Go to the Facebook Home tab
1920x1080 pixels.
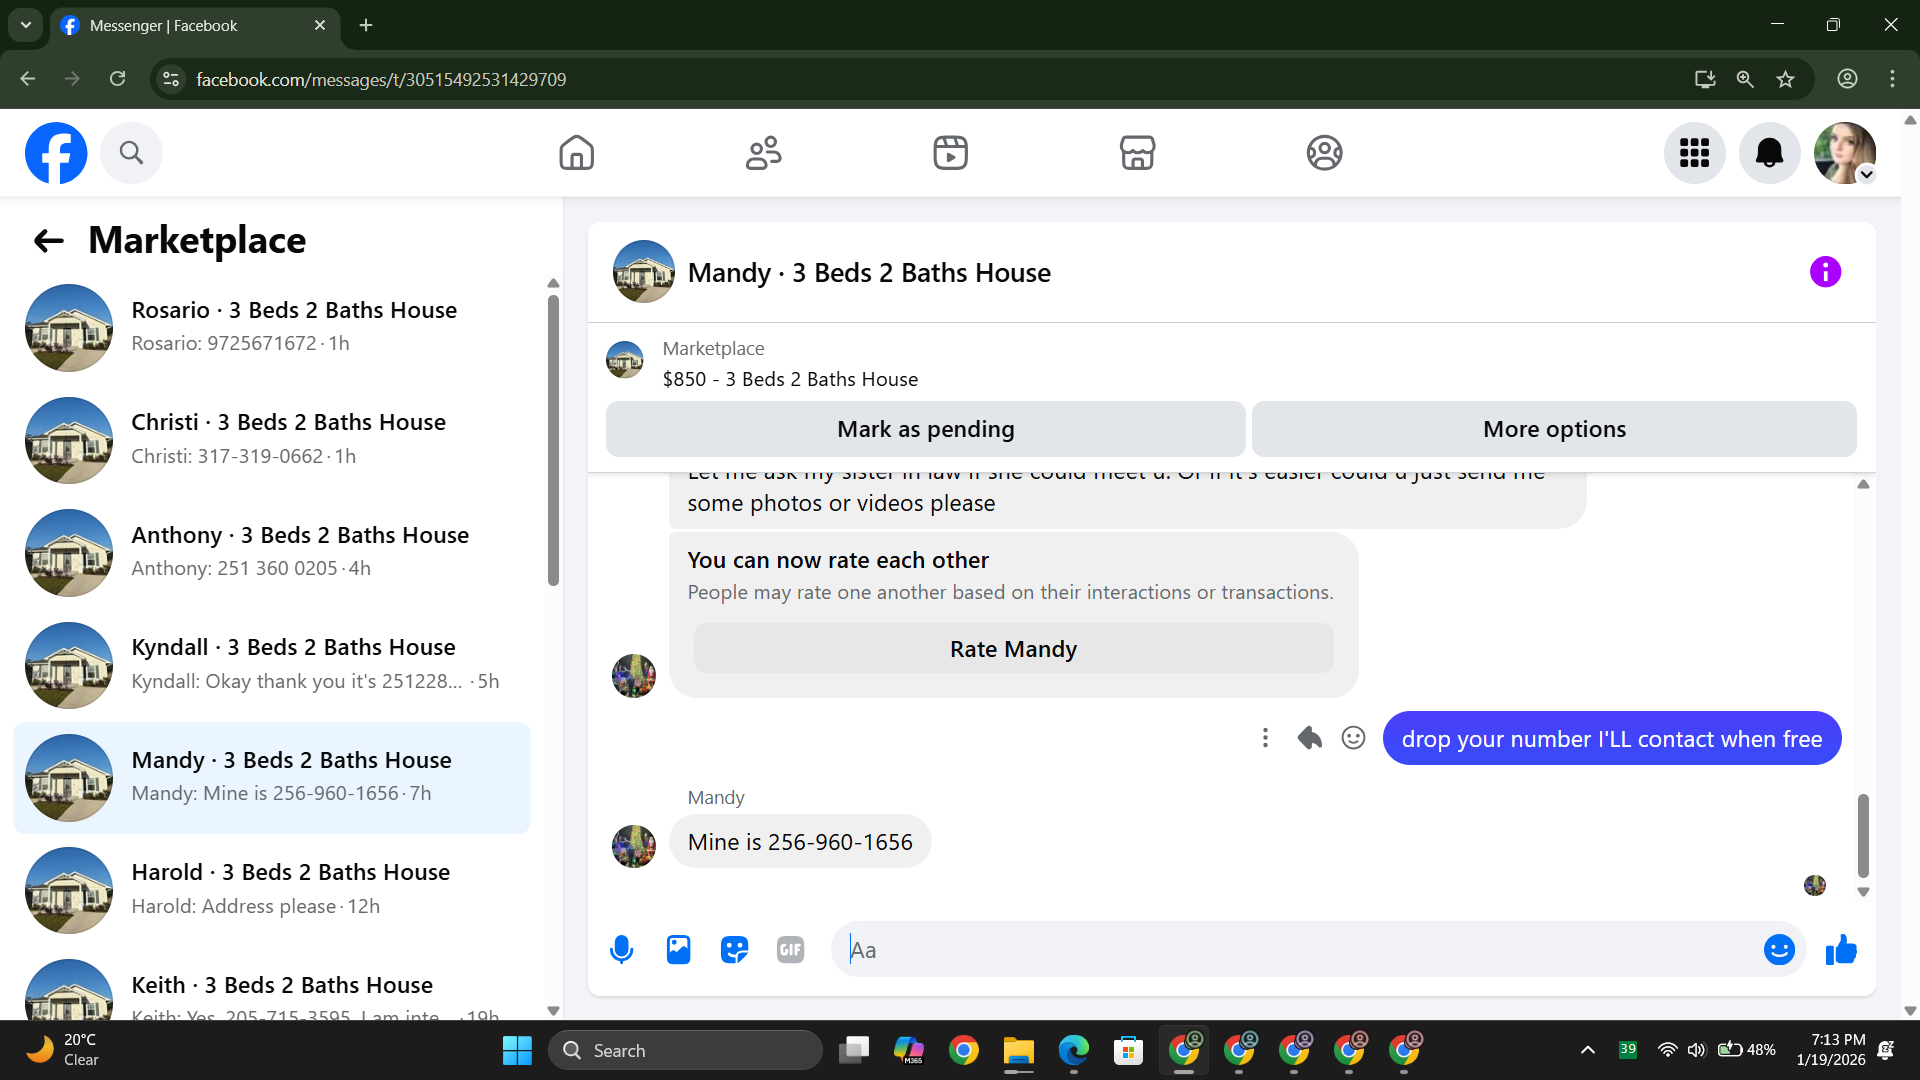[x=576, y=153]
